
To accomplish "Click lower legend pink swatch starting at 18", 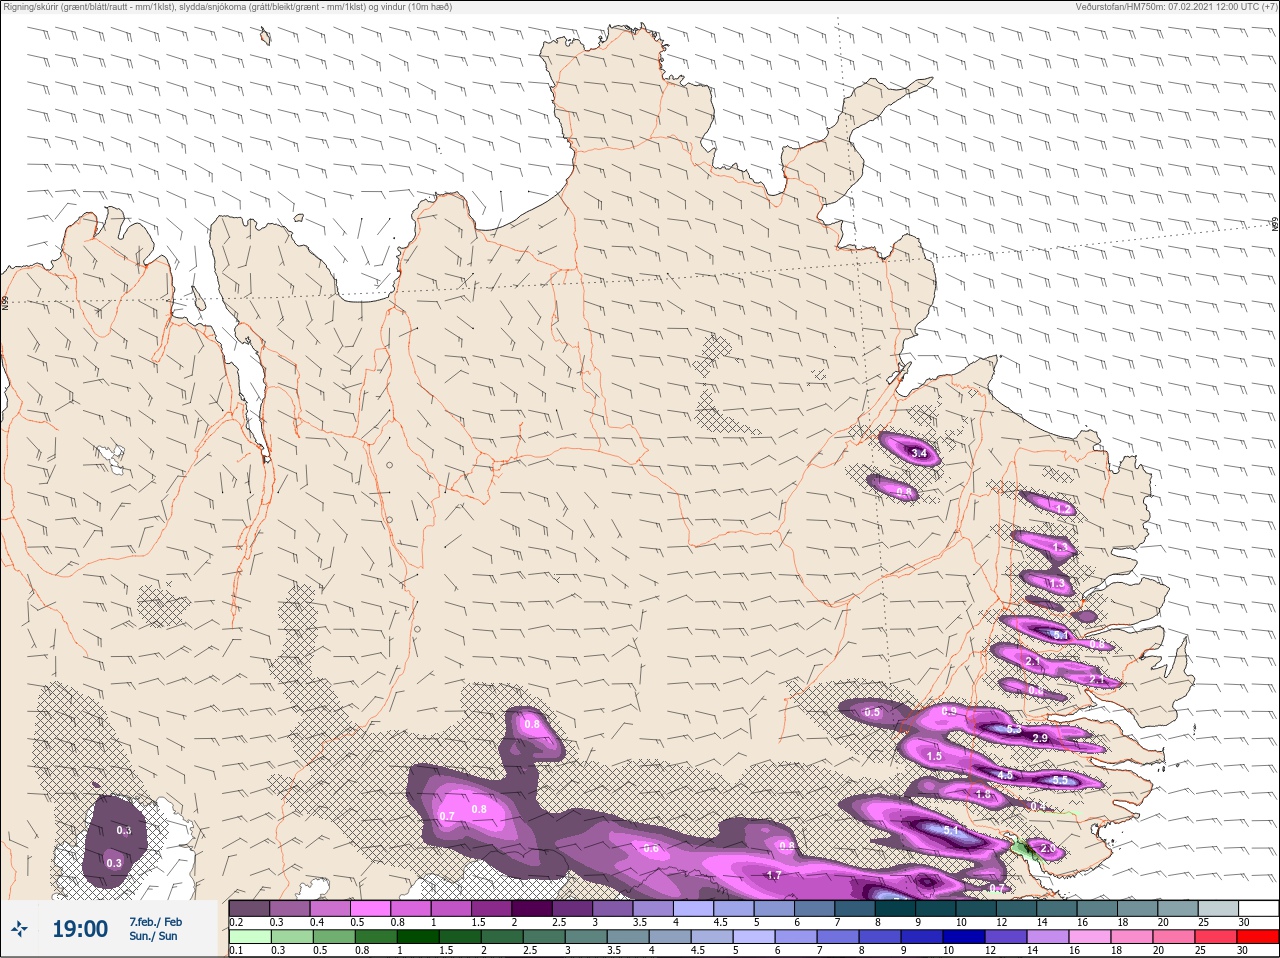I will pos(1130,937).
